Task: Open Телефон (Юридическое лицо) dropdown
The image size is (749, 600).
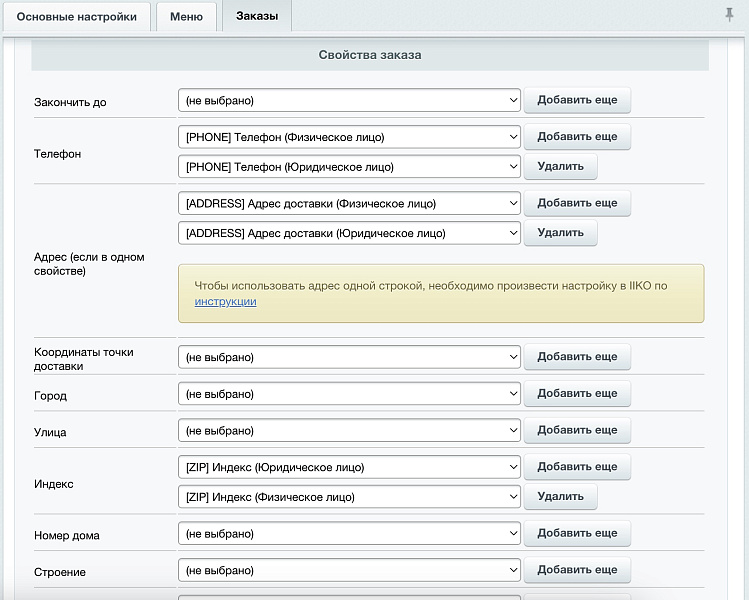Action: [x=349, y=167]
